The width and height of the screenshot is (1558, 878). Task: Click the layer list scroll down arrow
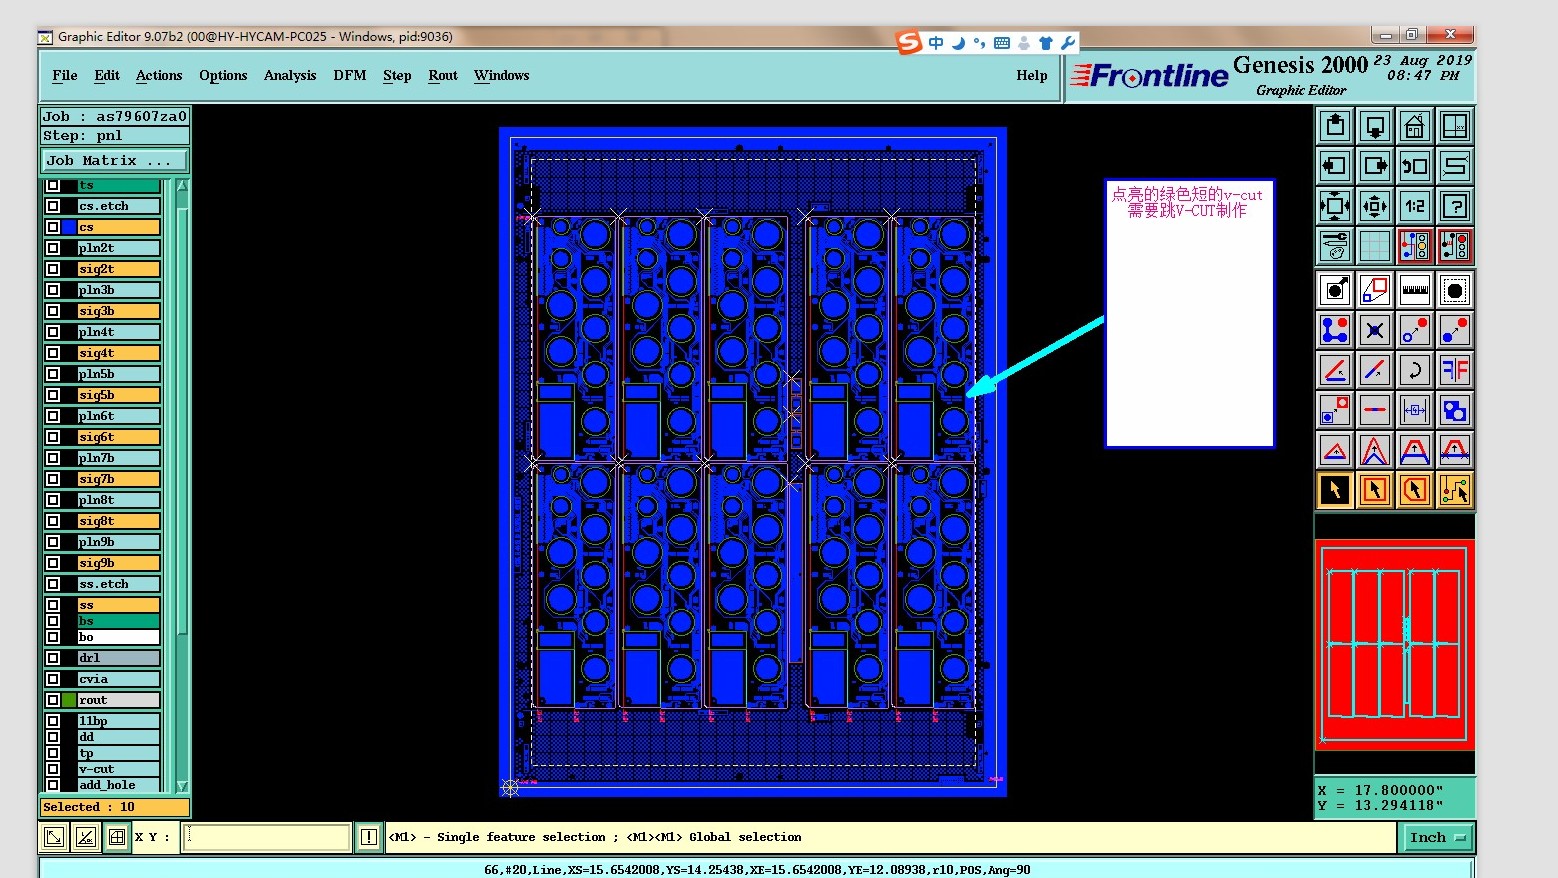[x=182, y=786]
